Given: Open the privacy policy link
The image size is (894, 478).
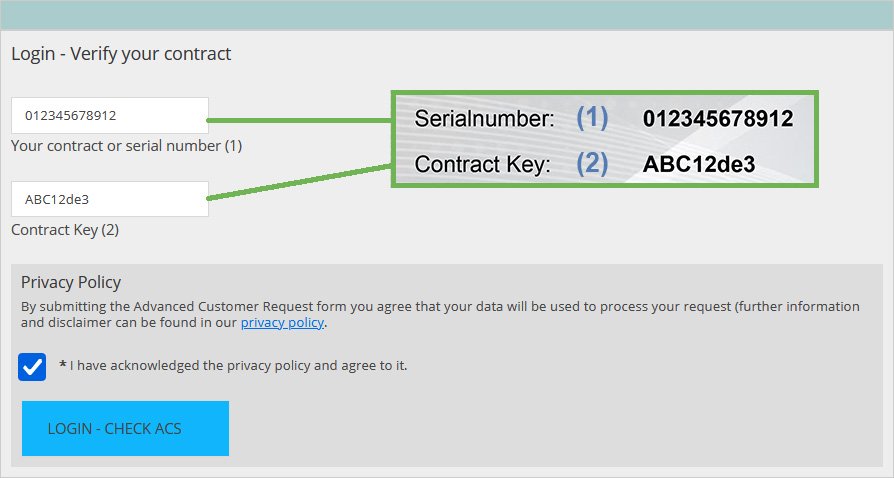Looking at the screenshot, I should (282, 323).
